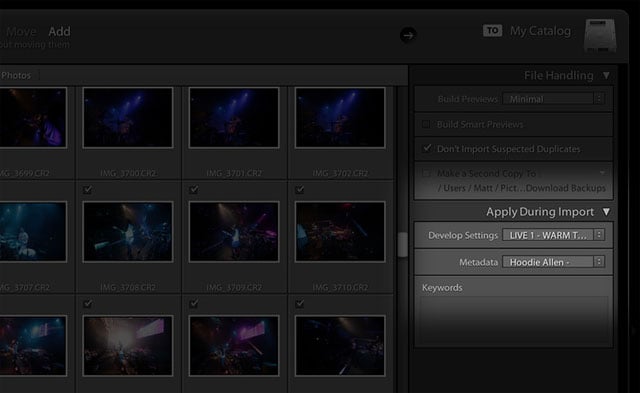Viewport: 640px width, 393px height.
Task: Collapse the Apply During Import triangle
Action: point(606,212)
